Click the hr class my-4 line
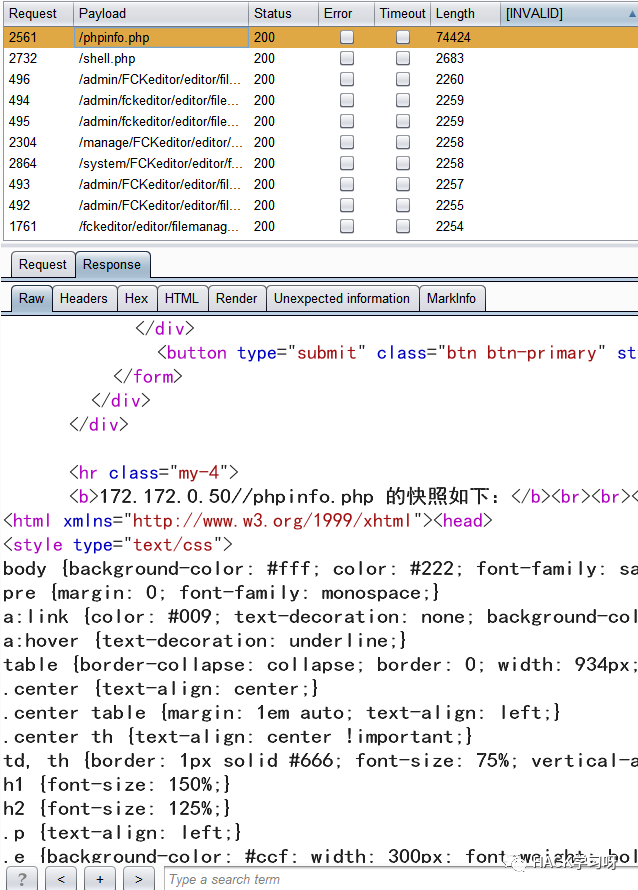 (x=154, y=473)
